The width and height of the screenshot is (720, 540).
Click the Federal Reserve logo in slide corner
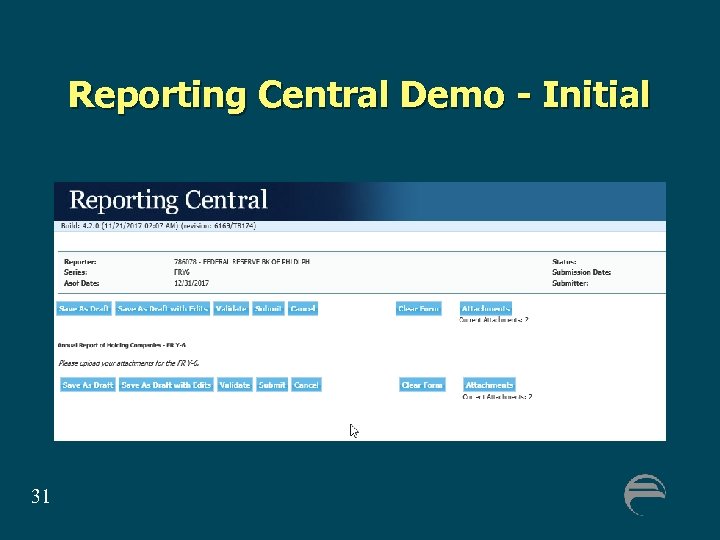[x=645, y=495]
